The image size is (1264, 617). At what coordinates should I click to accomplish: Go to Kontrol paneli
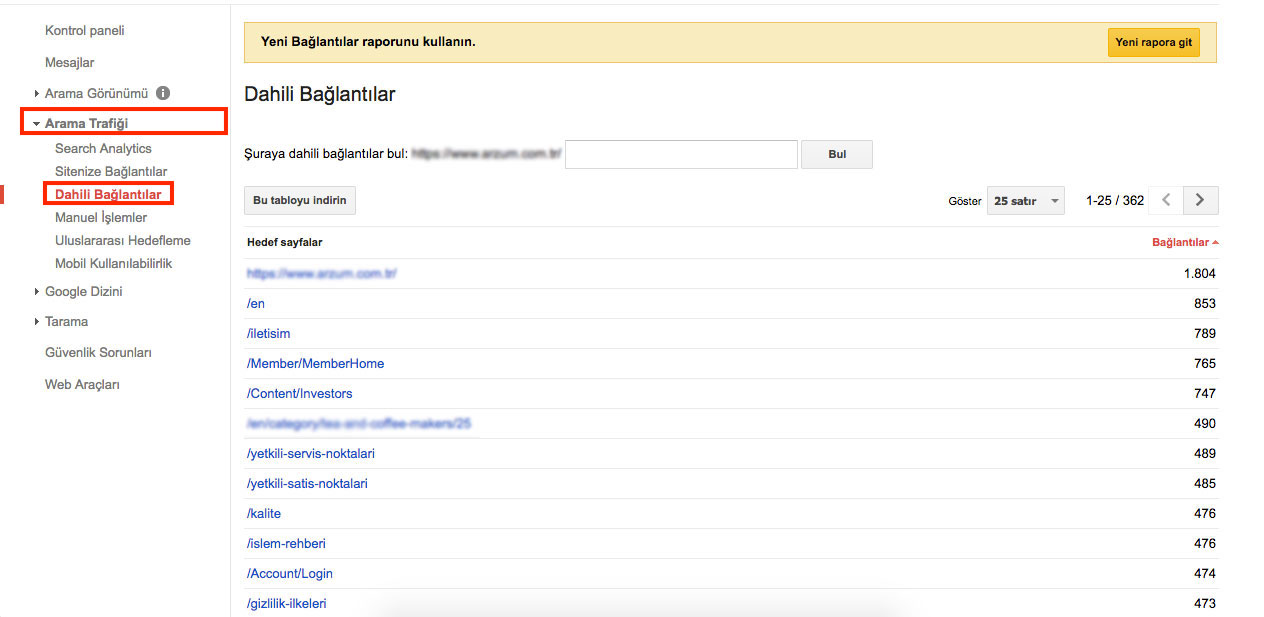click(84, 31)
